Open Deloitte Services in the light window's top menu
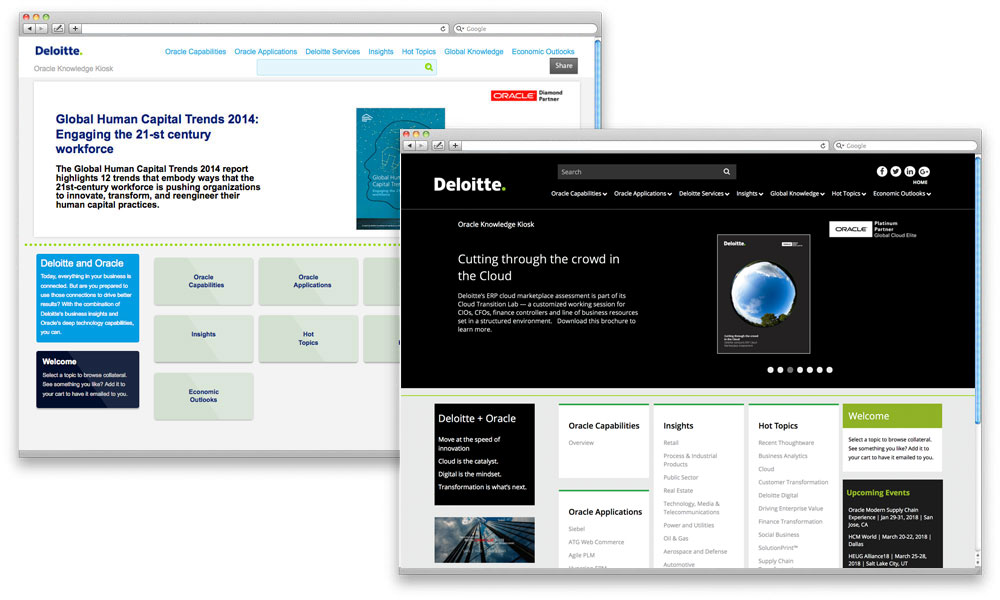The width and height of the screenshot is (1000, 600). [x=332, y=52]
